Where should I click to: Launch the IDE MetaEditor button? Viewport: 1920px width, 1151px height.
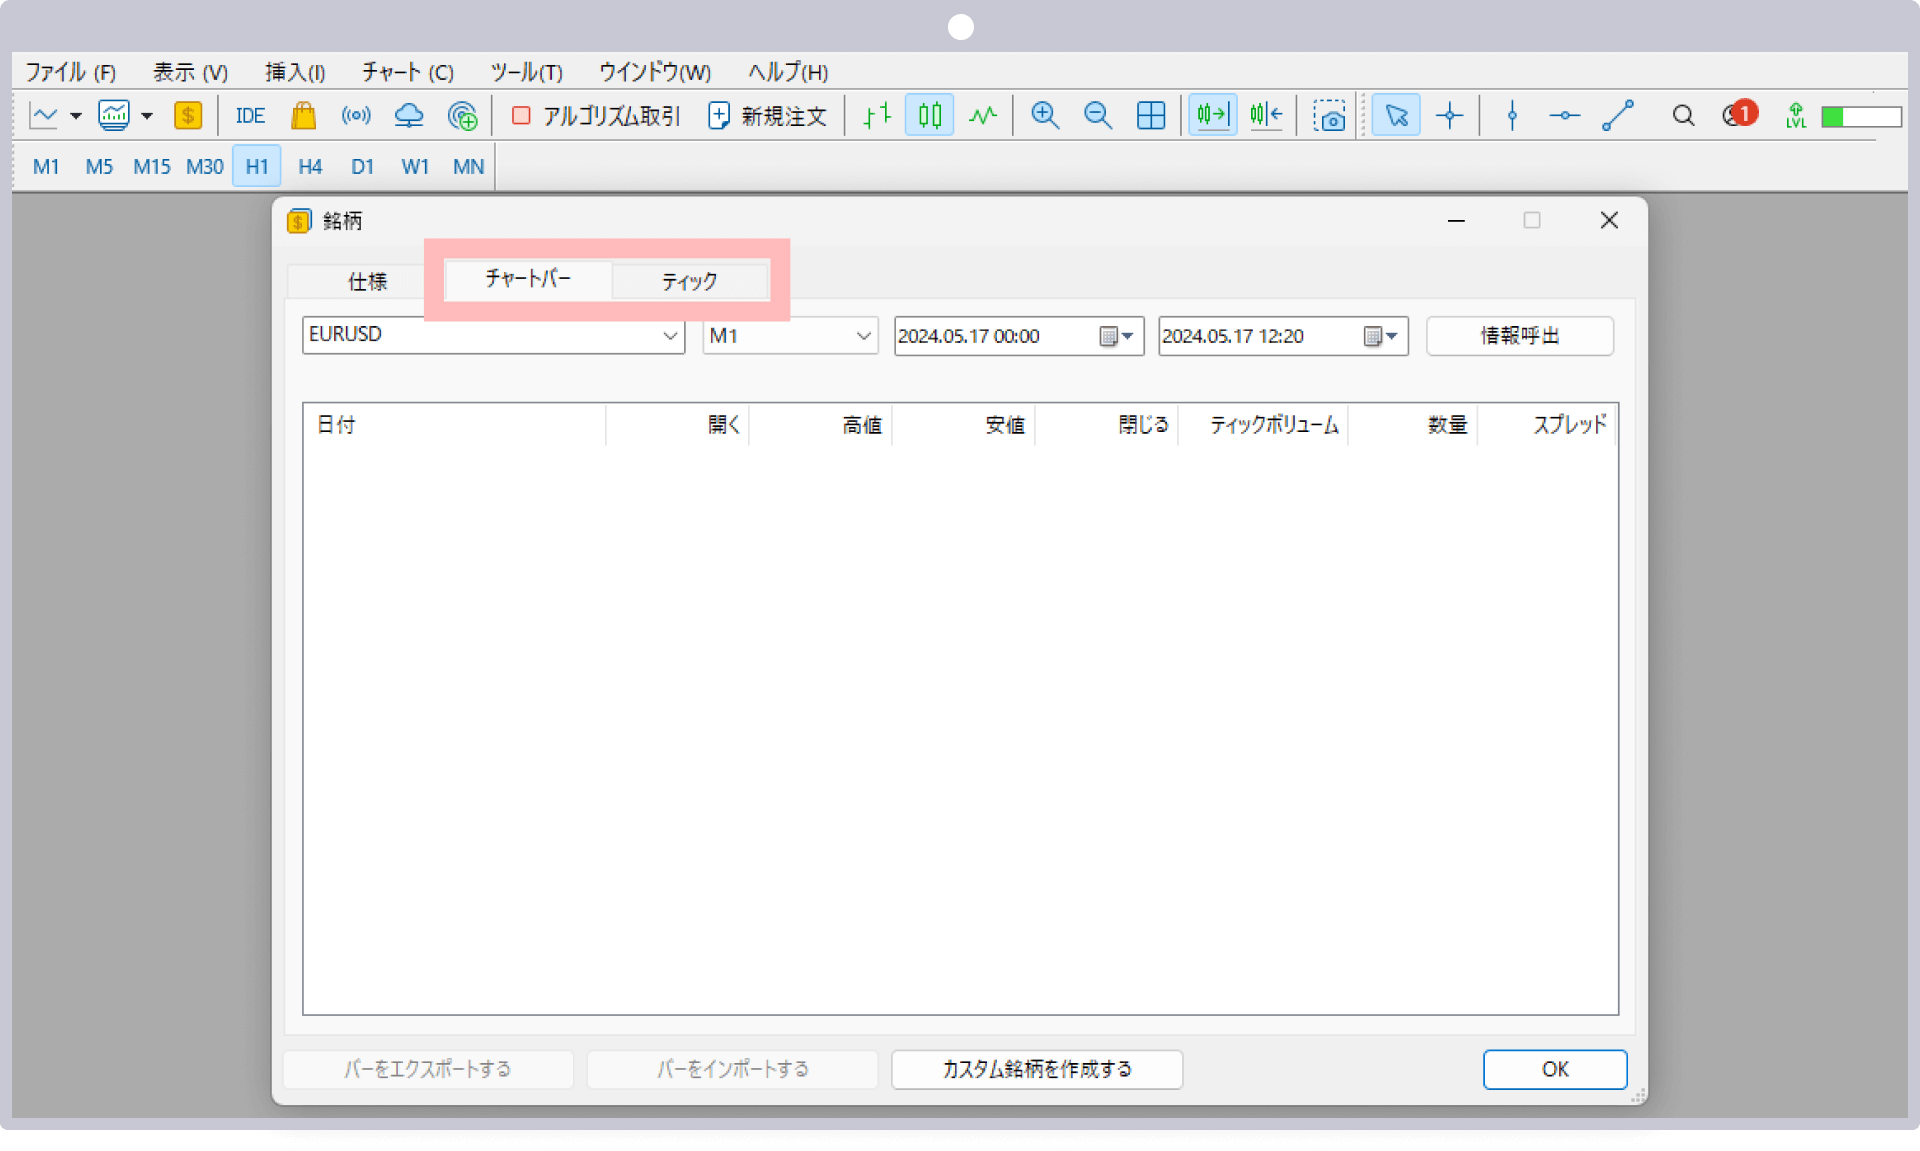250,116
